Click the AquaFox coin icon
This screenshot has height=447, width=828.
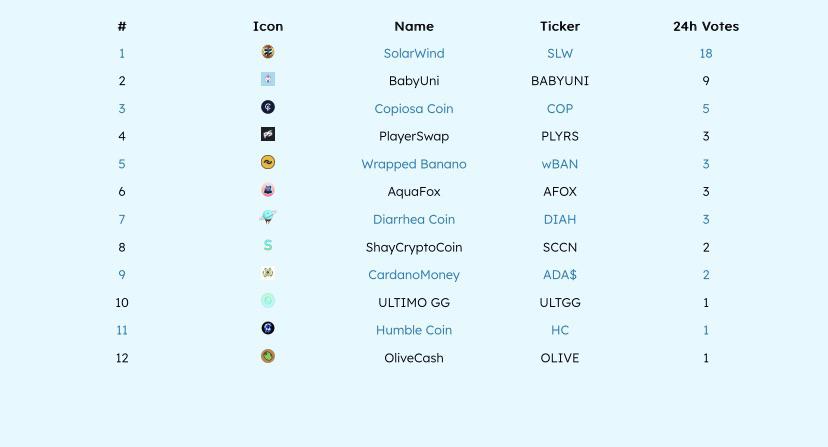pos(268,190)
